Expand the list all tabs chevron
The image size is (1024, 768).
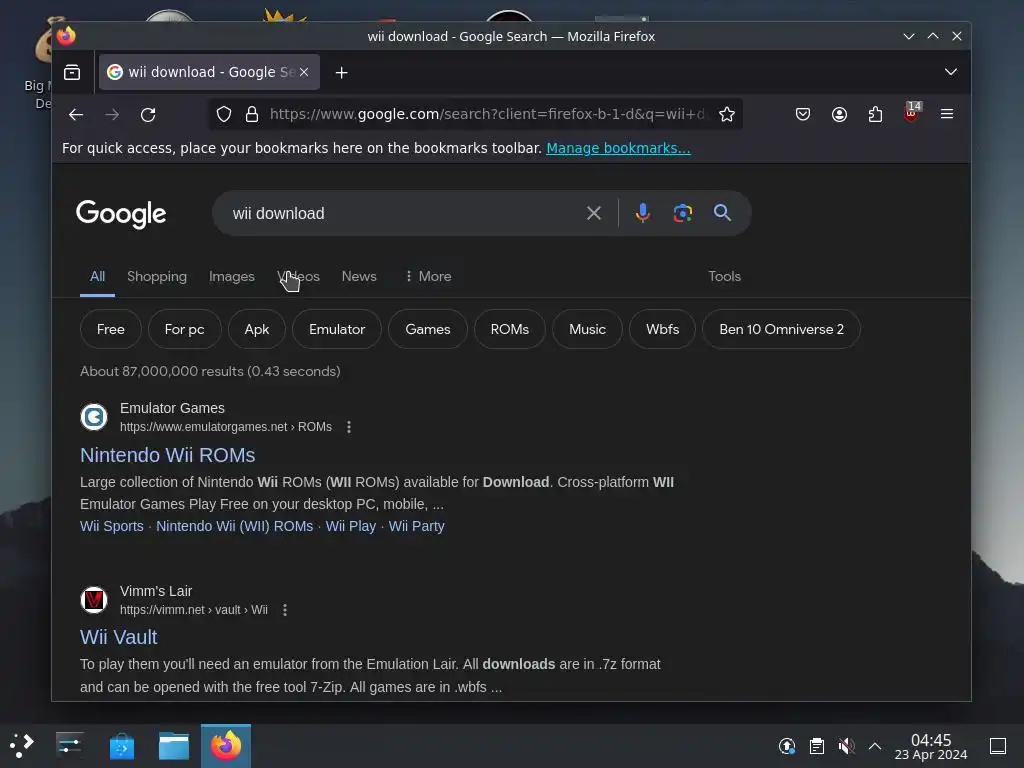(951, 72)
